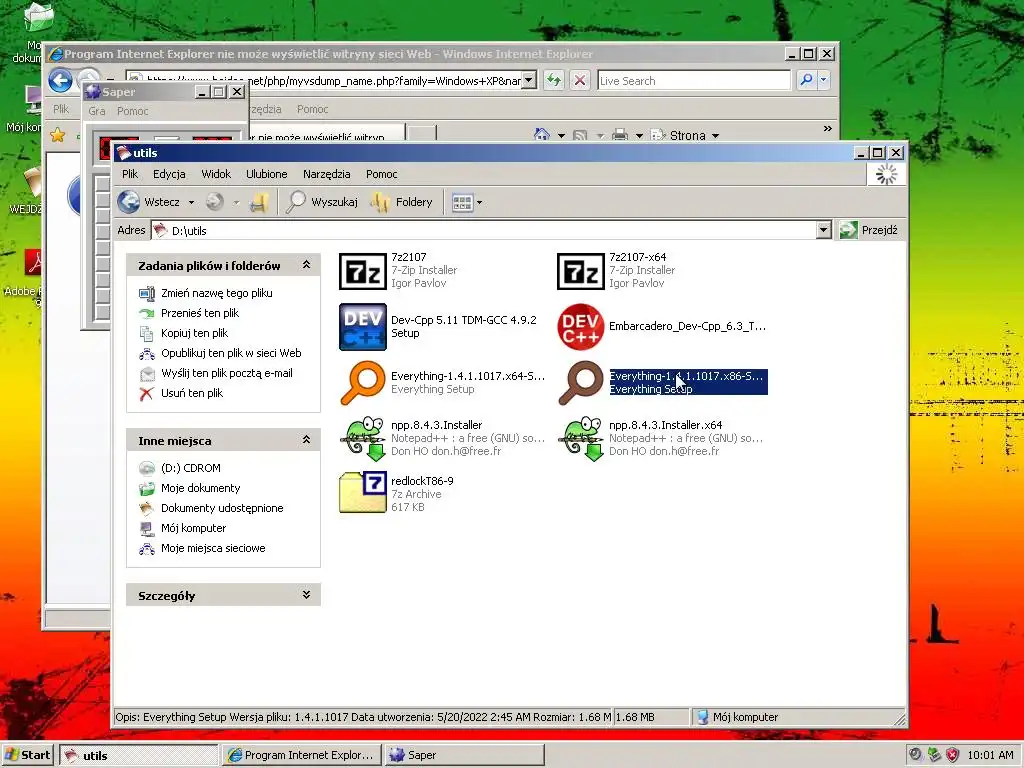Click the IE print icon
This screenshot has height=768, width=1024.
click(620, 135)
